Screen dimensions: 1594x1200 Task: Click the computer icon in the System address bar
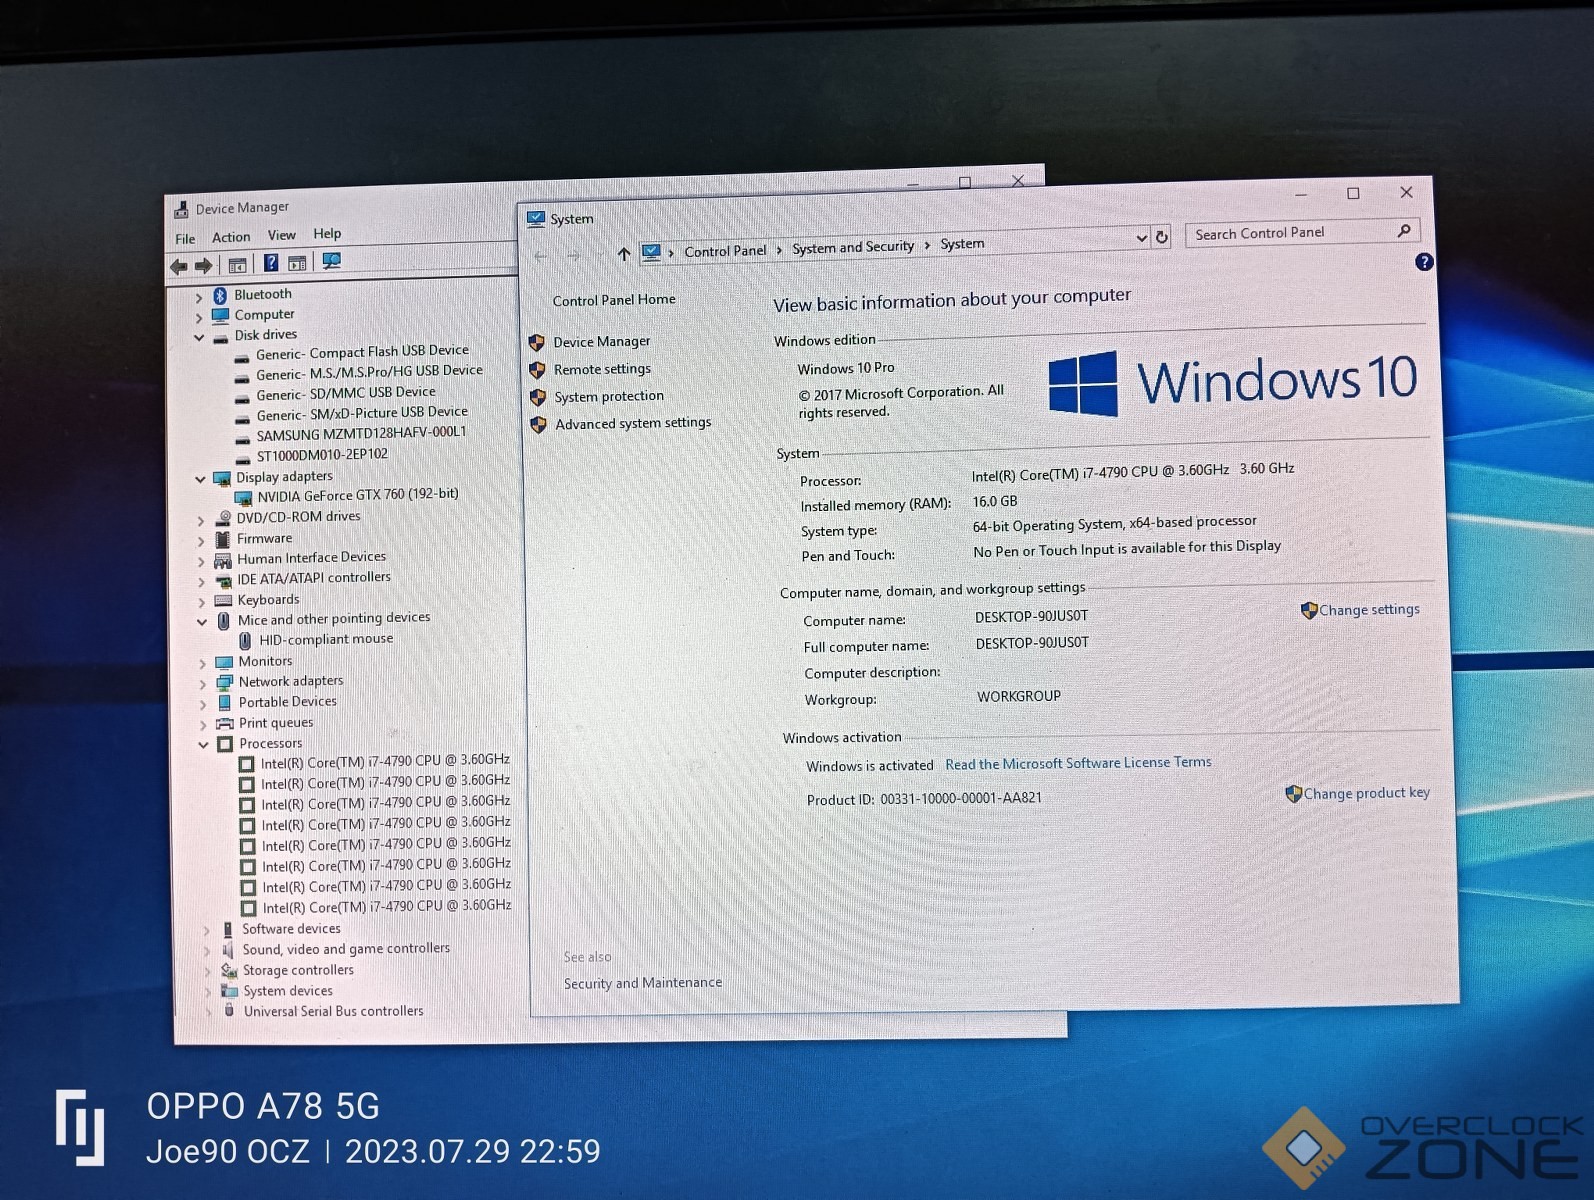652,252
